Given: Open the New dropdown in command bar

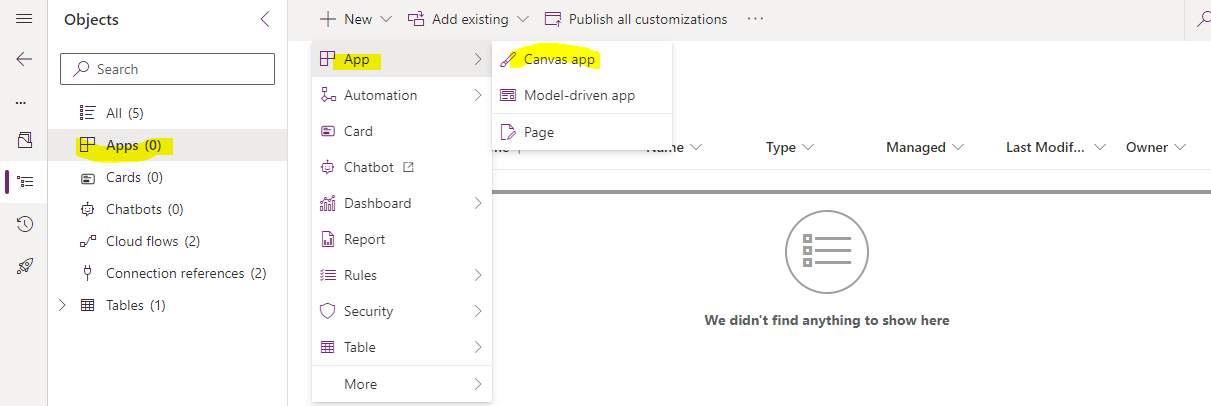Looking at the screenshot, I should (x=355, y=19).
